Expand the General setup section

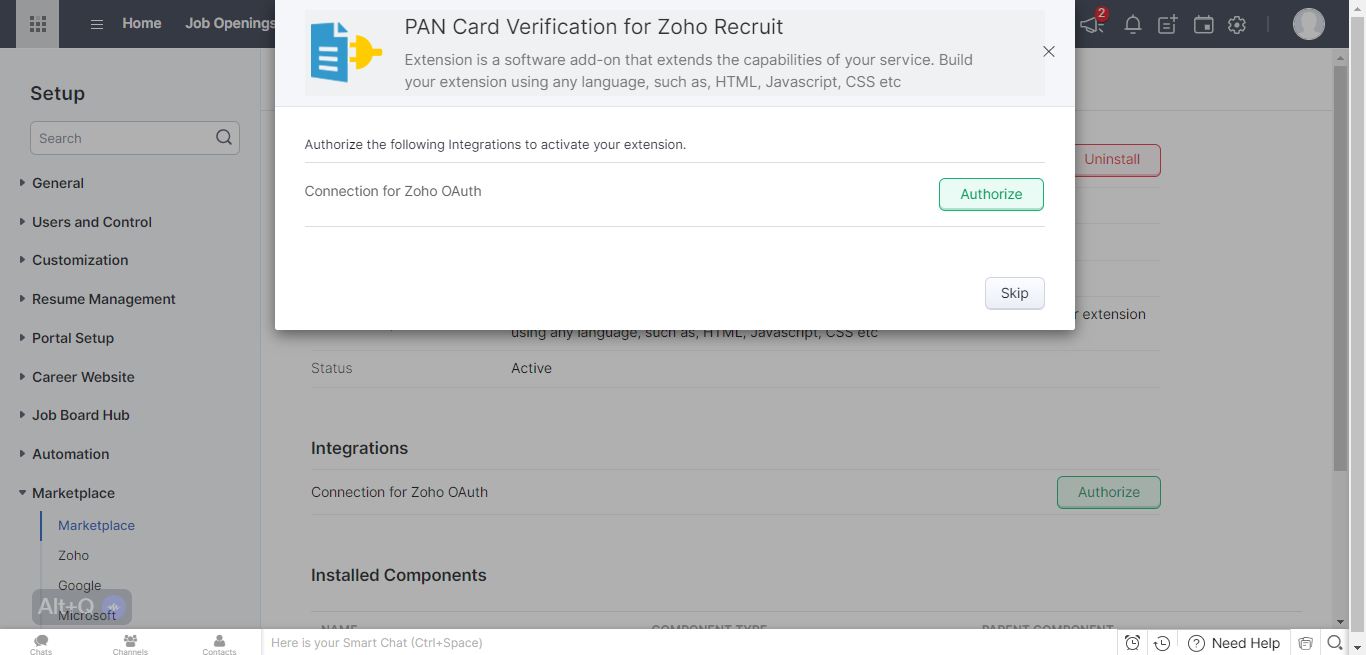(58, 183)
